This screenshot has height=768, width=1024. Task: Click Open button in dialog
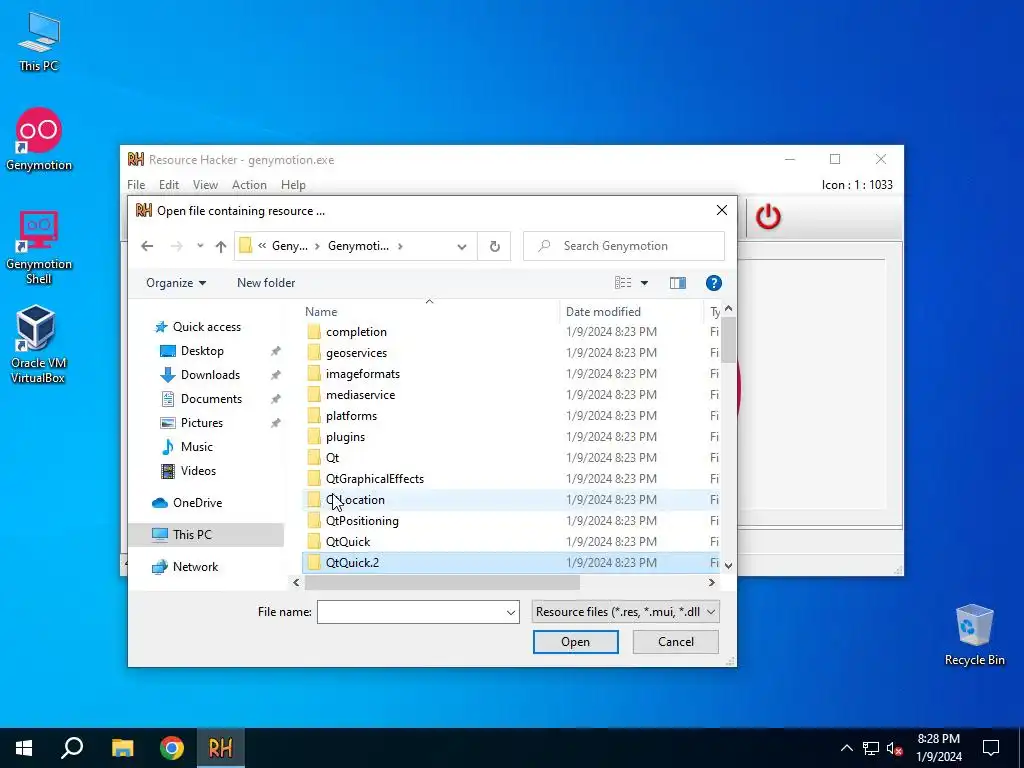(575, 642)
